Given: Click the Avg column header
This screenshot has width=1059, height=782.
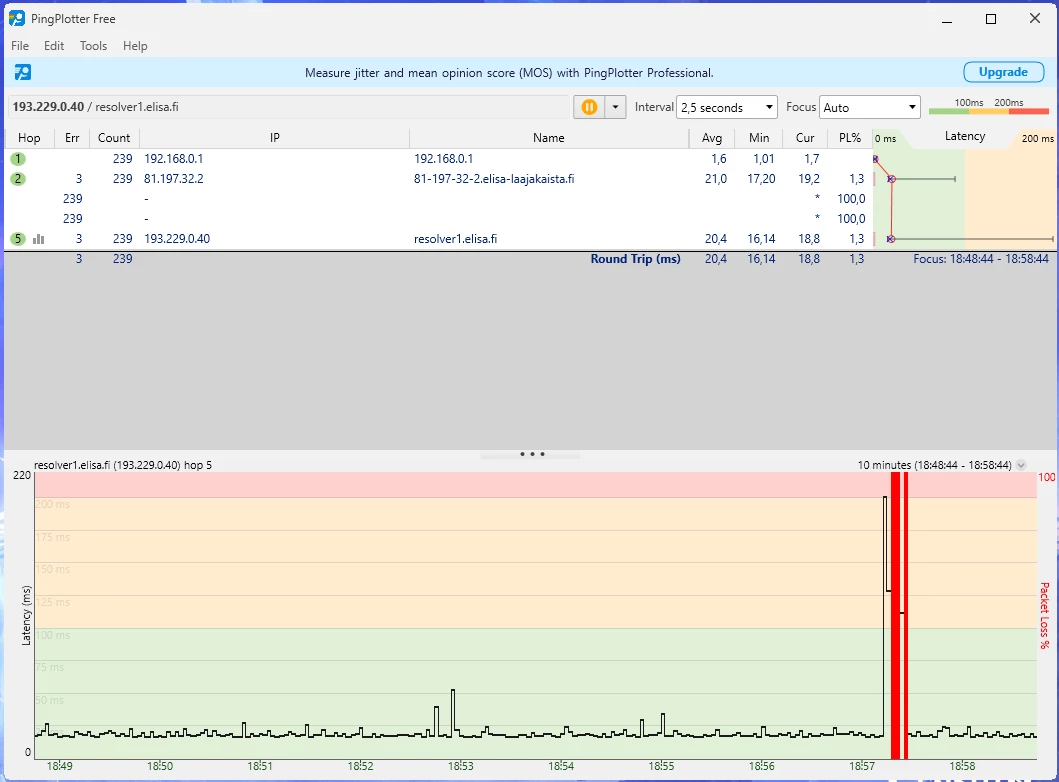Looking at the screenshot, I should (x=712, y=138).
